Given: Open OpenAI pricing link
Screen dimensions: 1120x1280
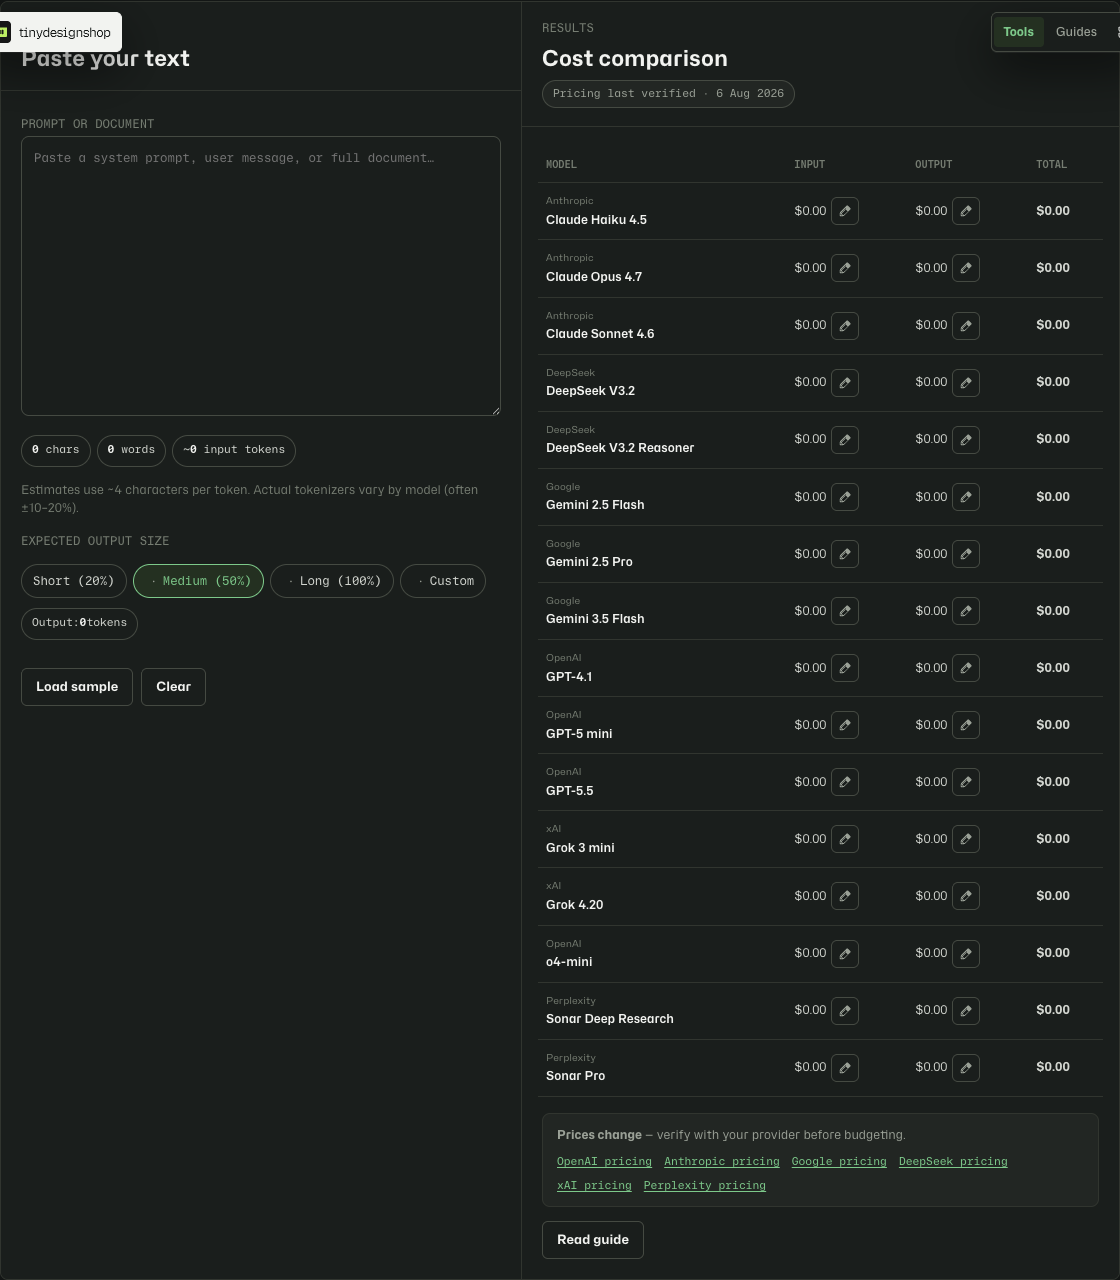Looking at the screenshot, I should 604,1162.
